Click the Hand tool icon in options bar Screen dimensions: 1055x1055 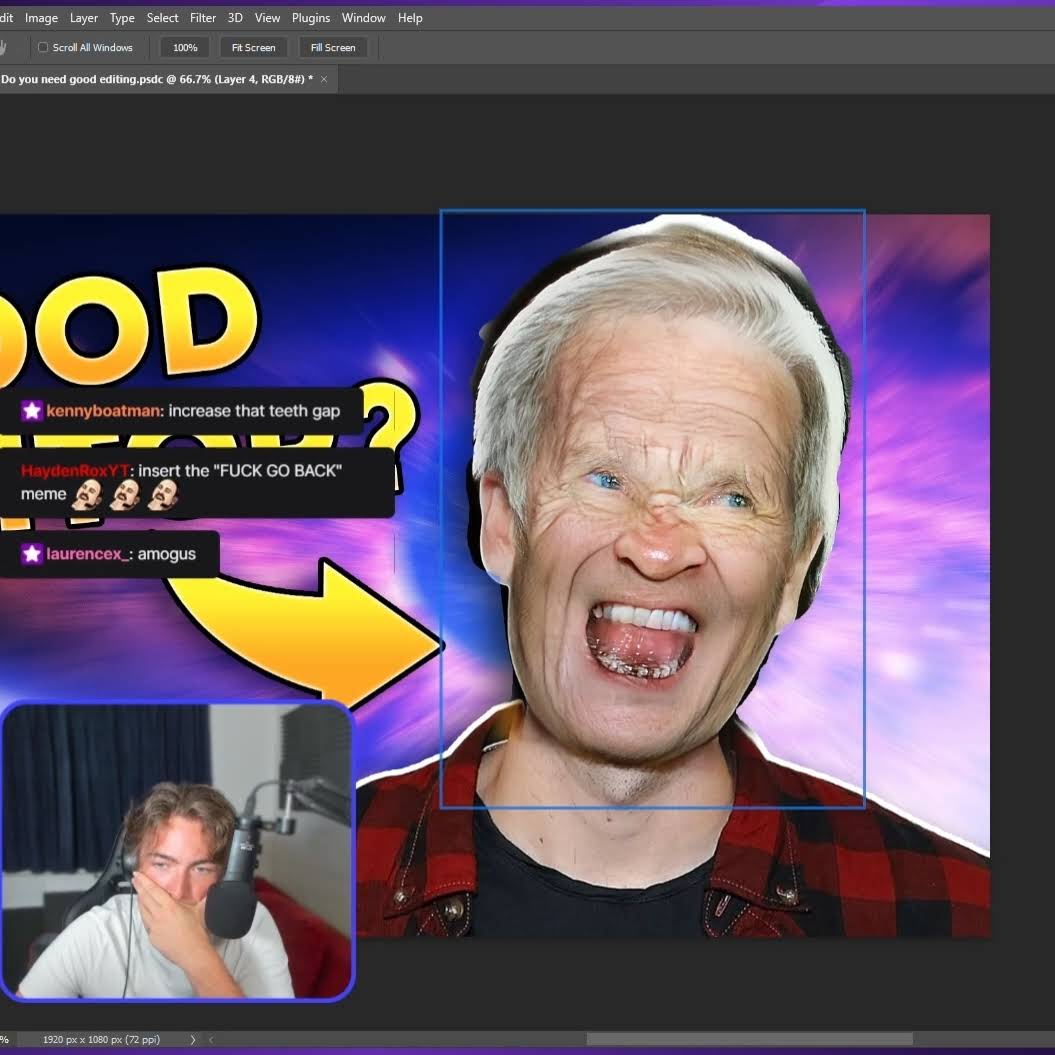click(3, 47)
